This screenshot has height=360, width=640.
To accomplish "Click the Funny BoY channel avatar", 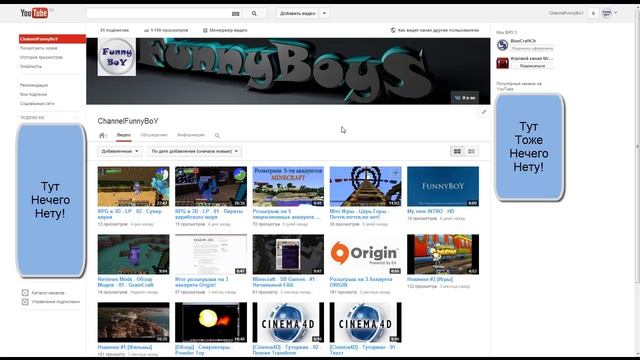I will (x=117, y=57).
